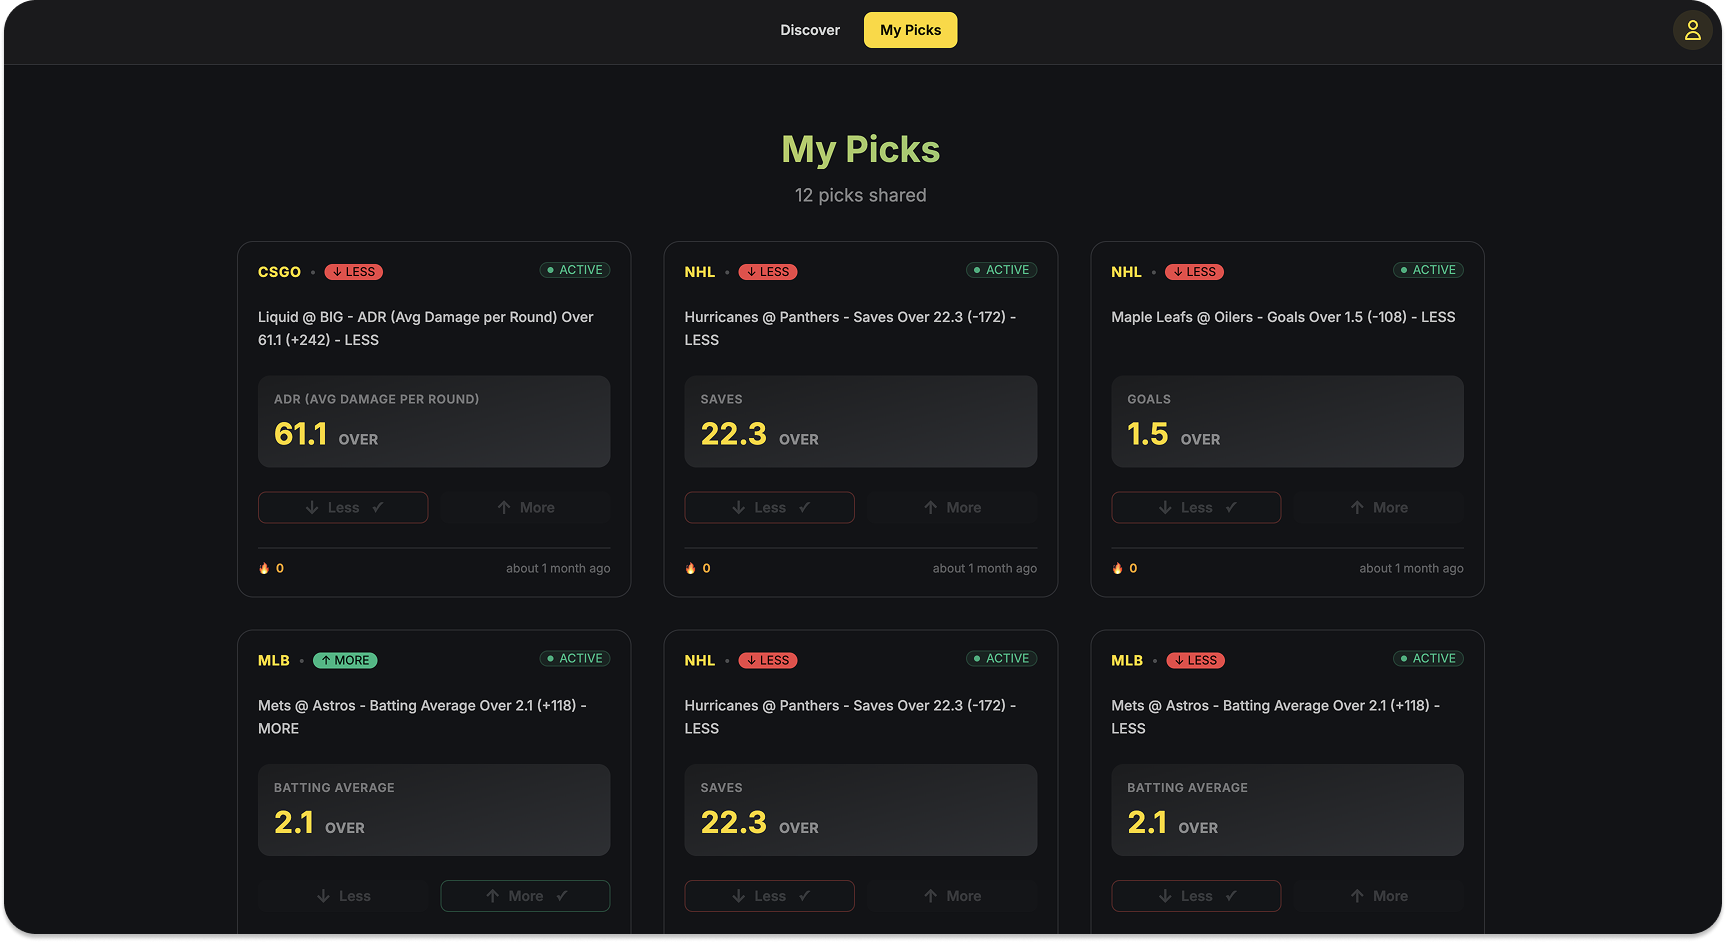Click the LESS badge on bottom MLB card
Image resolution: width=1726 pixels, height=942 pixels.
pos(1195,660)
